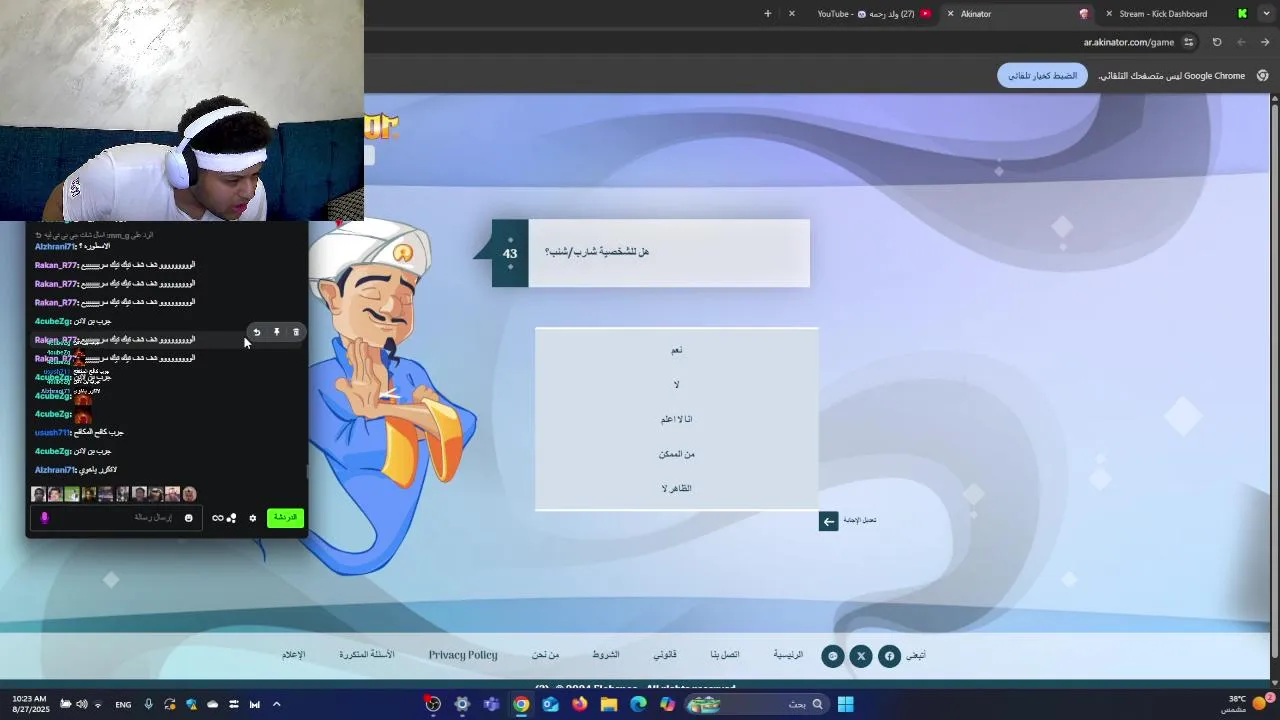
Task: Click the page vertical scrollbar
Action: [1274, 380]
